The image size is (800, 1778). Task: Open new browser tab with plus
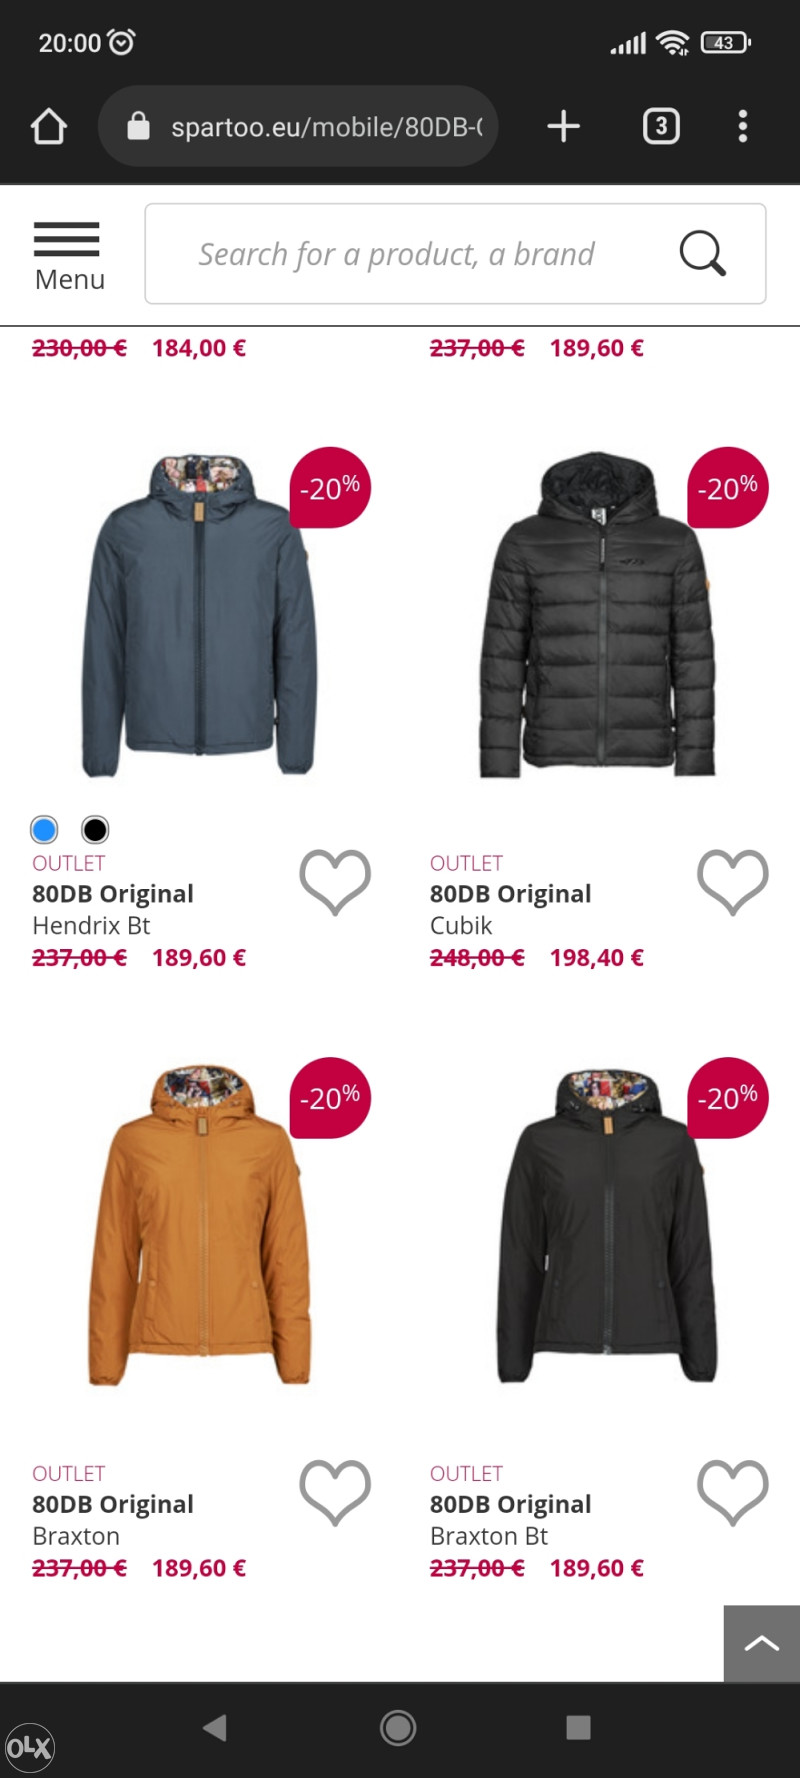pyautogui.click(x=564, y=126)
